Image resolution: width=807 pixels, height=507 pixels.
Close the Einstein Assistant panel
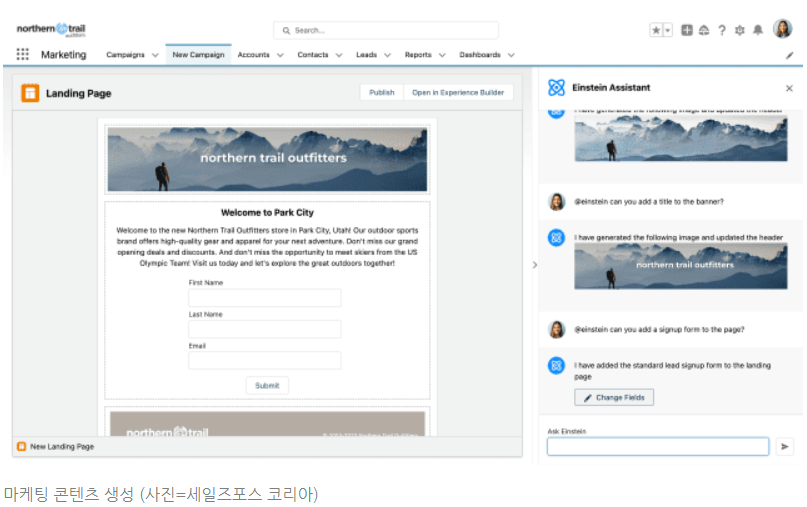[x=789, y=89]
